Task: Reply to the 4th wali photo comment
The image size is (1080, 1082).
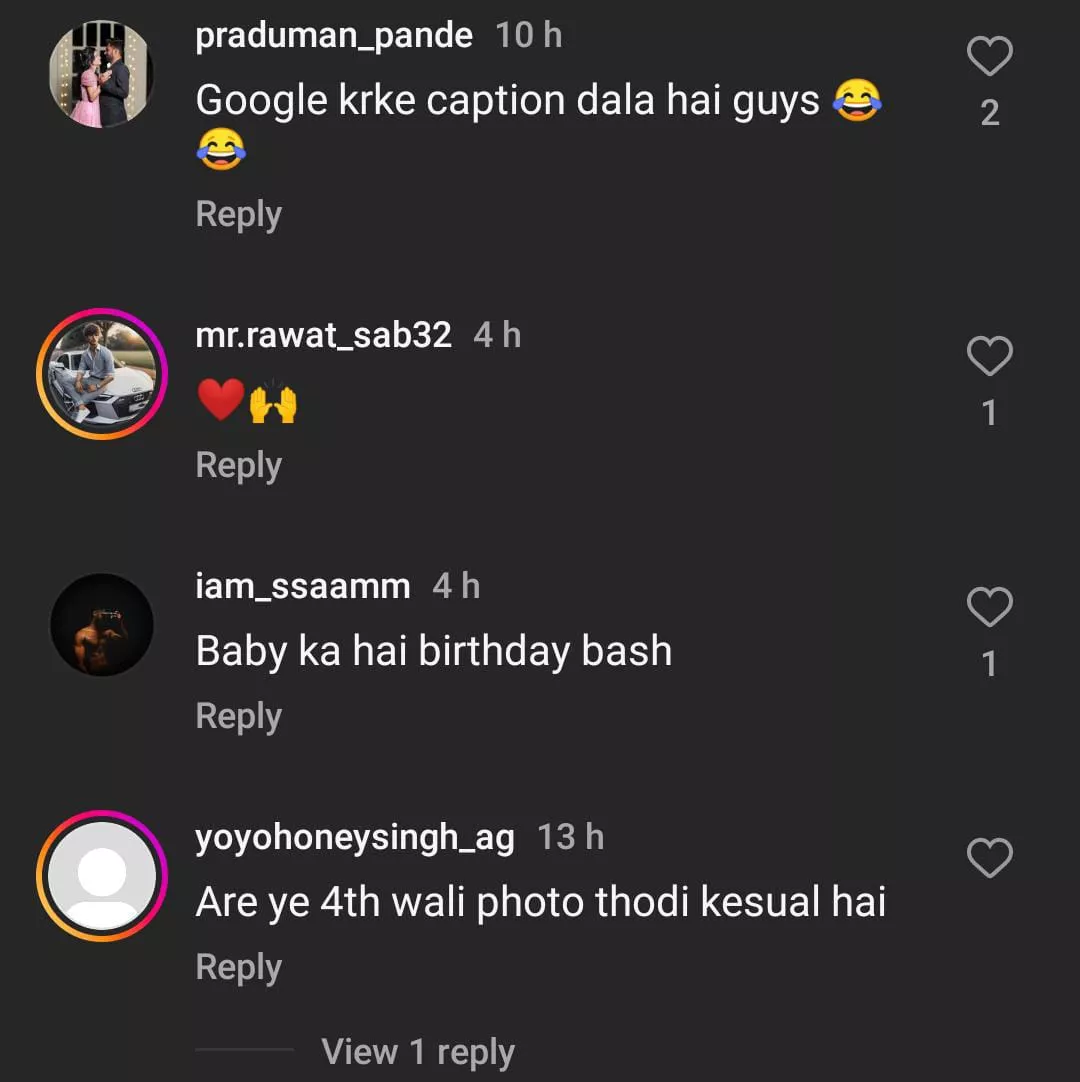Action: (x=238, y=968)
